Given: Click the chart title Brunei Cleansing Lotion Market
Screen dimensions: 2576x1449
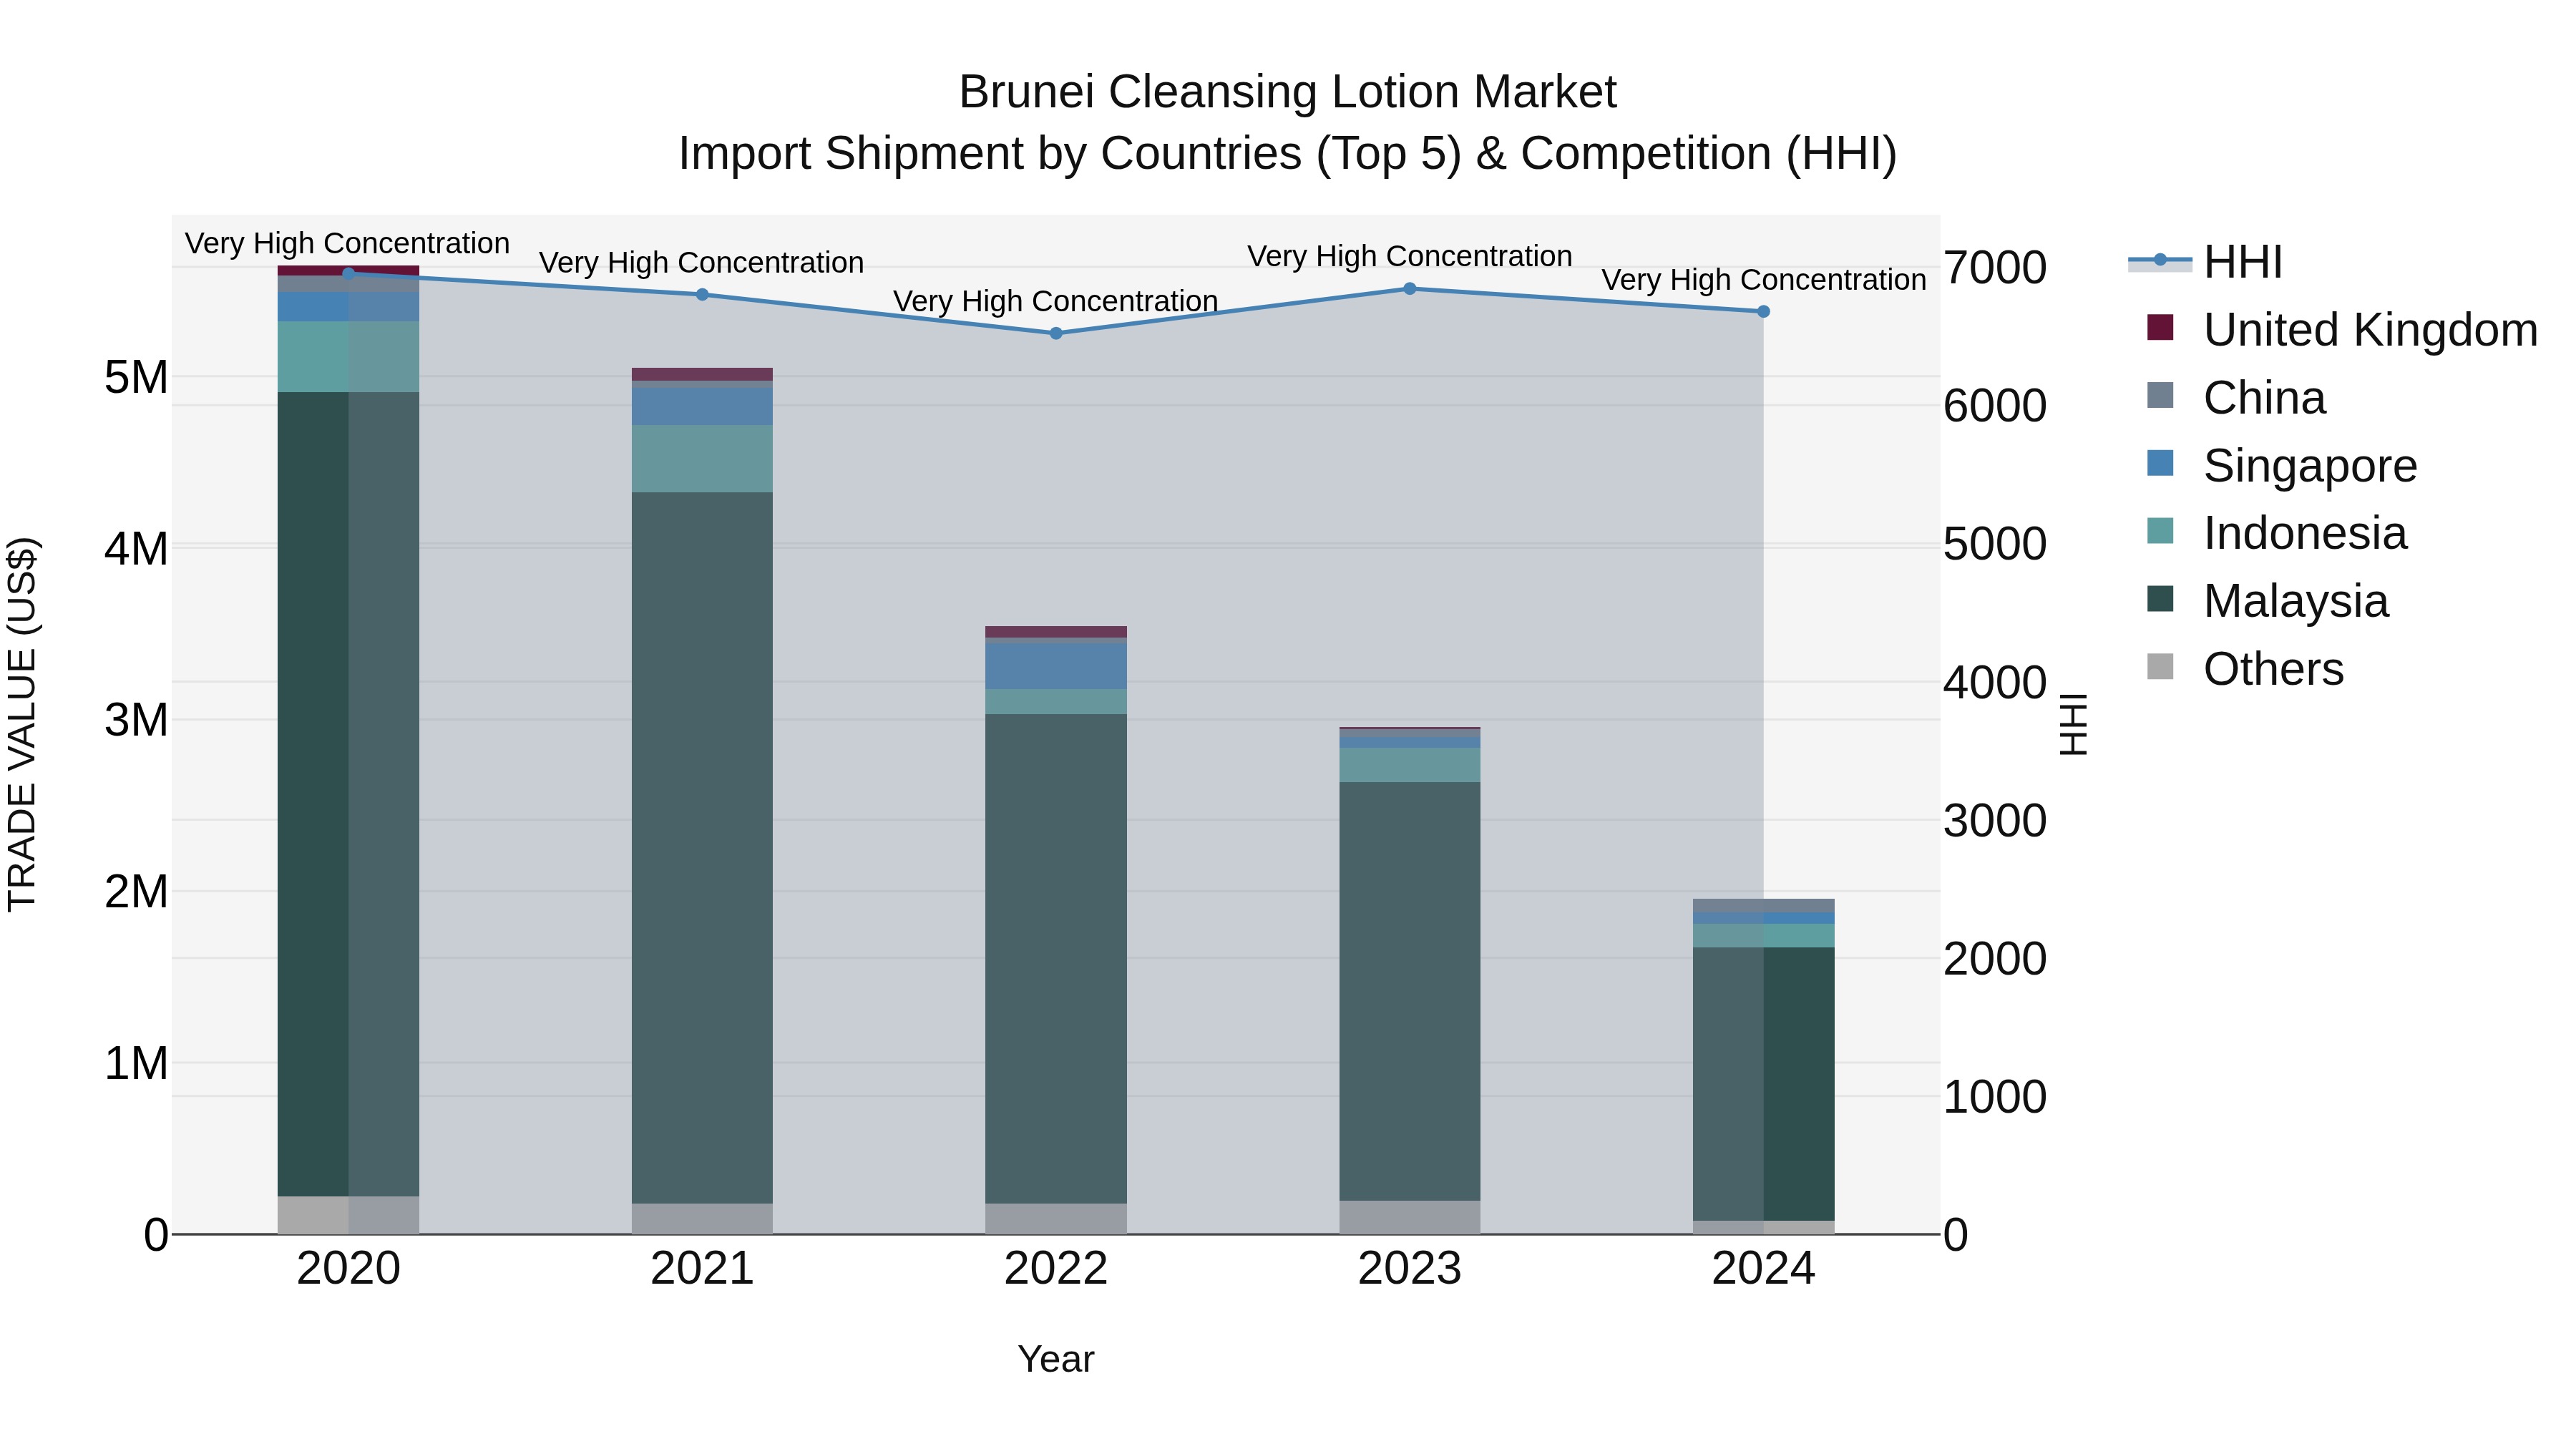Looking at the screenshot, I should pos(1288,92).
